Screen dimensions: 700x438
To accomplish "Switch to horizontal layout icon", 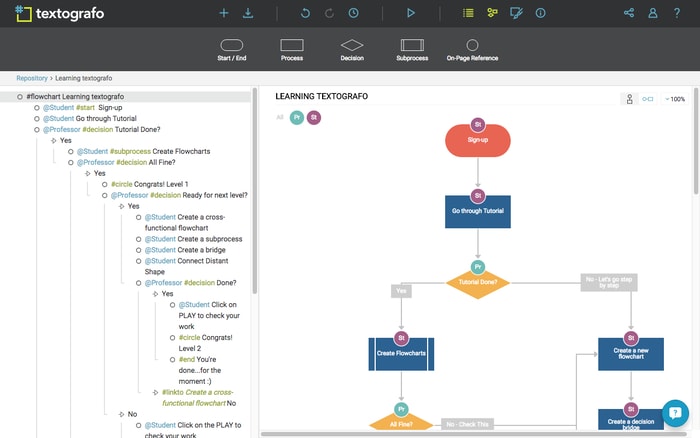I will click(x=647, y=99).
